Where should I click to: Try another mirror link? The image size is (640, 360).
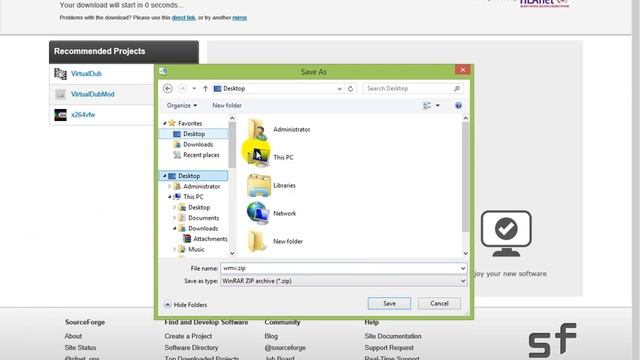tap(240, 18)
